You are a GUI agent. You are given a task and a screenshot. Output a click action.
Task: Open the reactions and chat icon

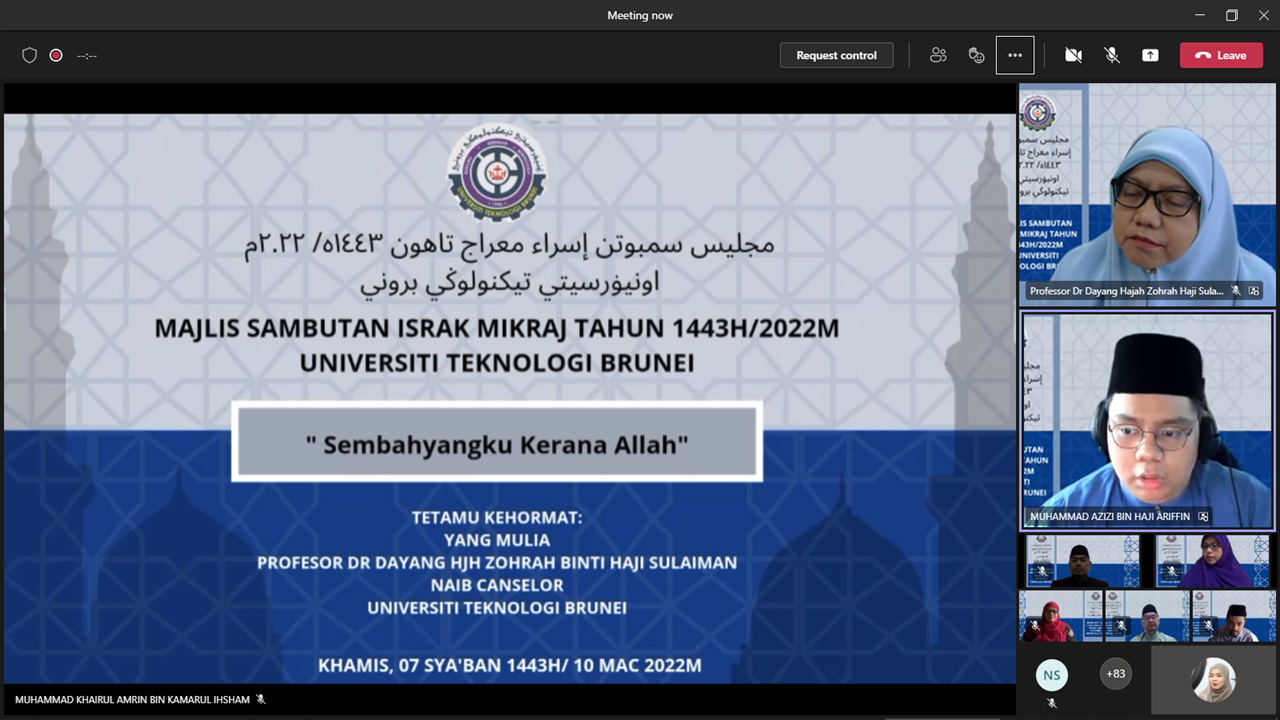pyautogui.click(x=977, y=55)
